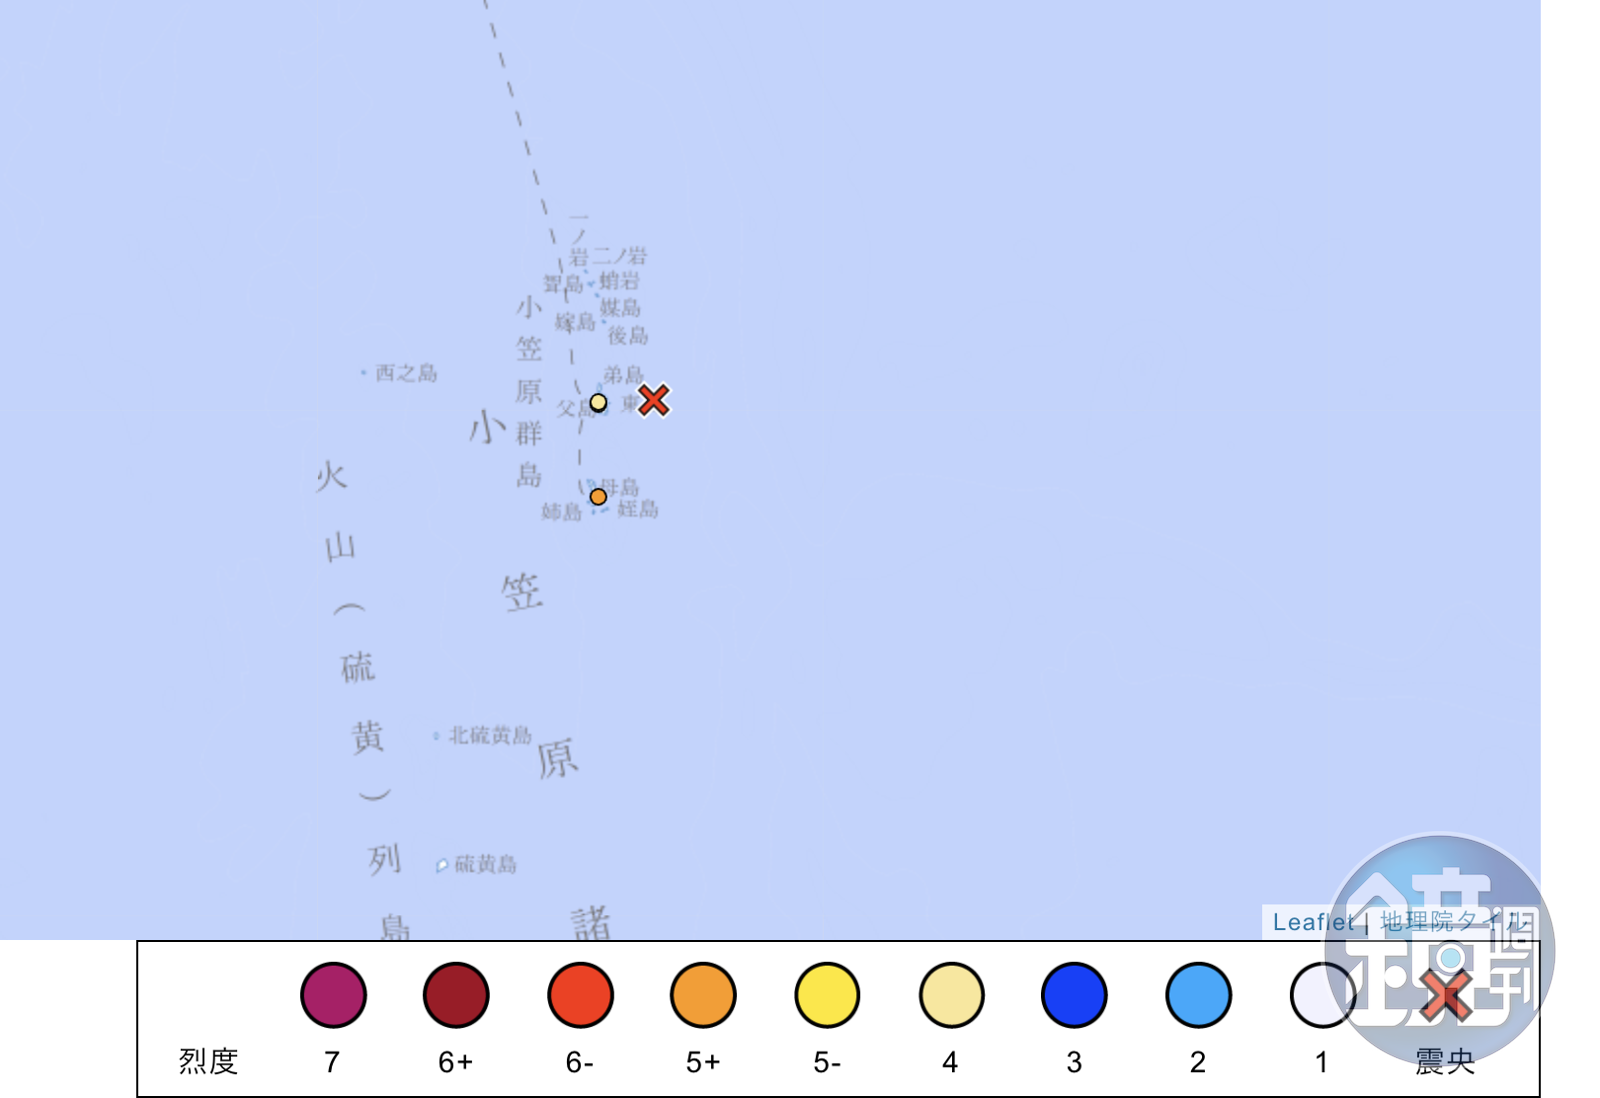Screen dimensions: 1600x1098
Task: Click the 震央 epicenter X icon in legend
Action: [x=1445, y=995]
